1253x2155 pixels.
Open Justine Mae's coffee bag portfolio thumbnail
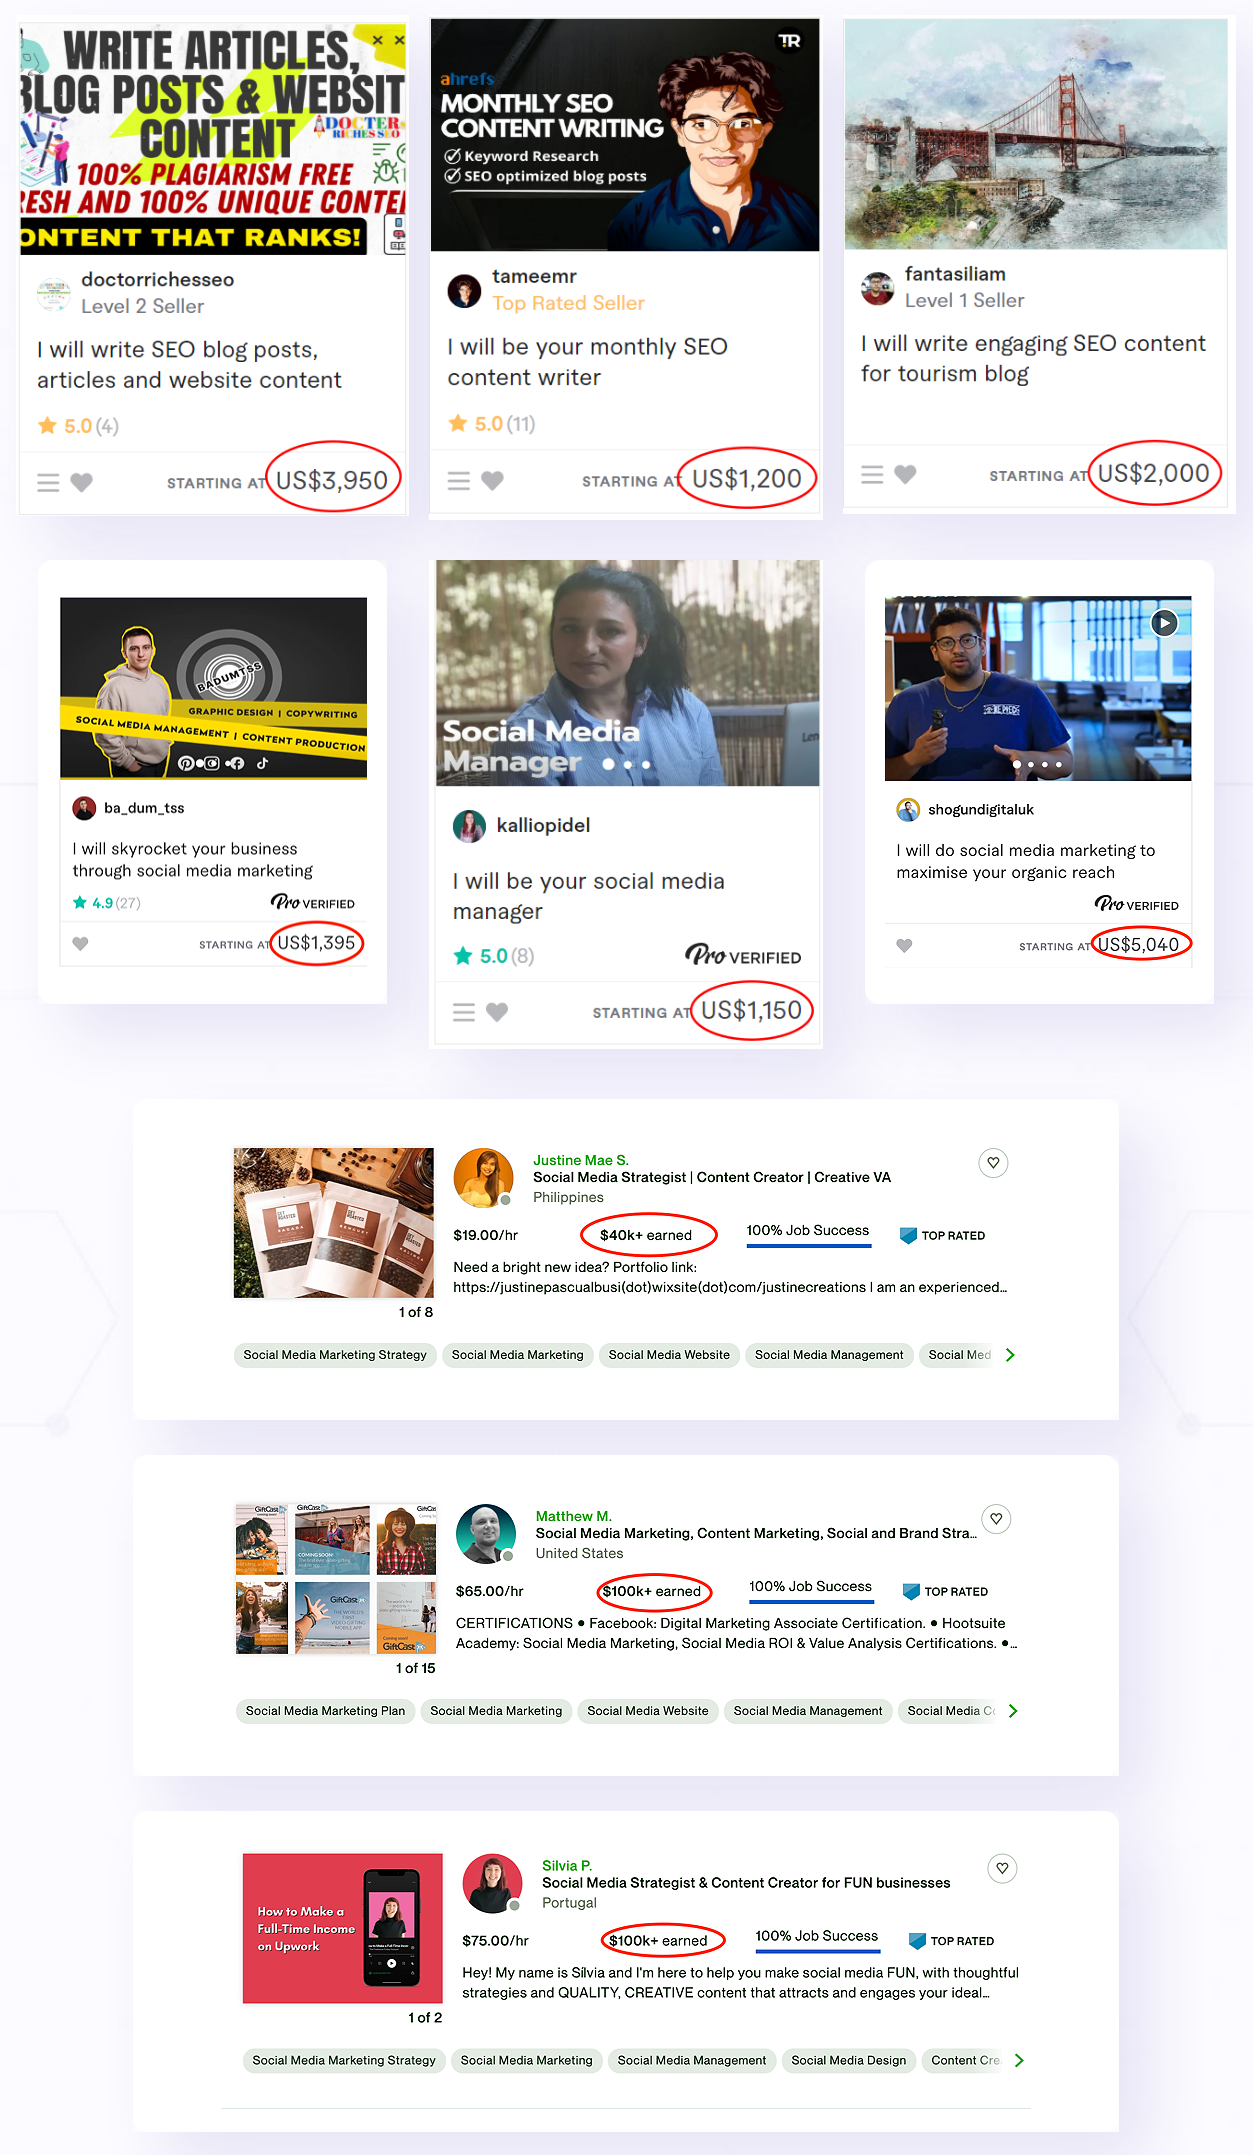coord(334,1222)
